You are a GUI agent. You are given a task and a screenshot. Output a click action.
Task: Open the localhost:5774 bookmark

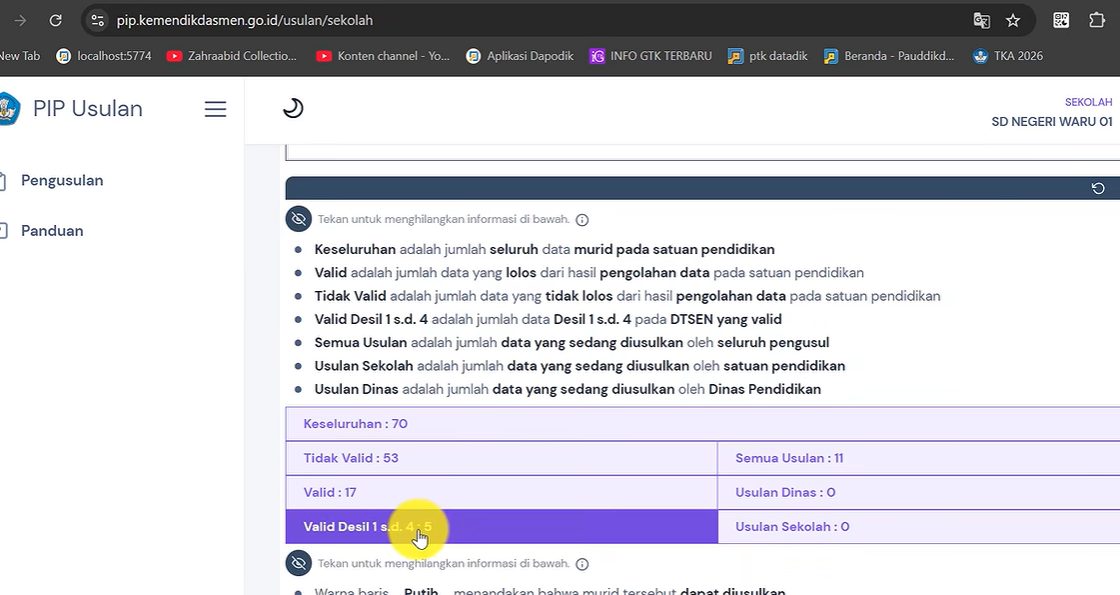coord(104,56)
